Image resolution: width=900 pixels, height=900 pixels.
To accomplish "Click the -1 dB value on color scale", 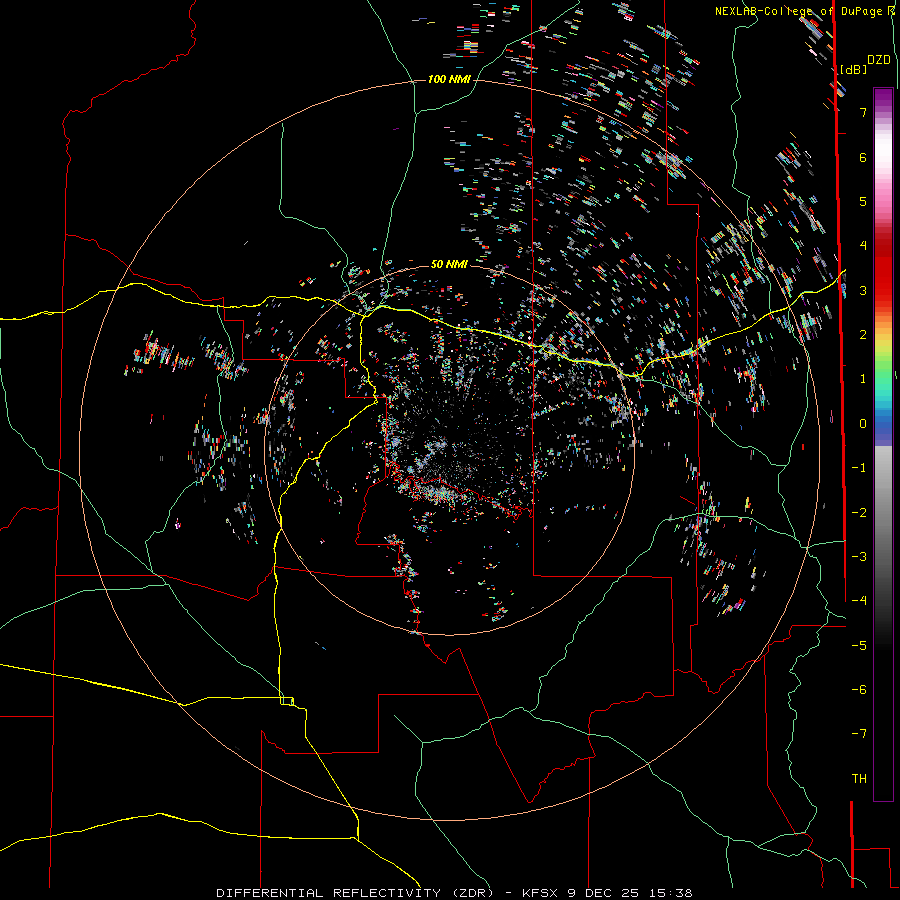I will pos(859,468).
